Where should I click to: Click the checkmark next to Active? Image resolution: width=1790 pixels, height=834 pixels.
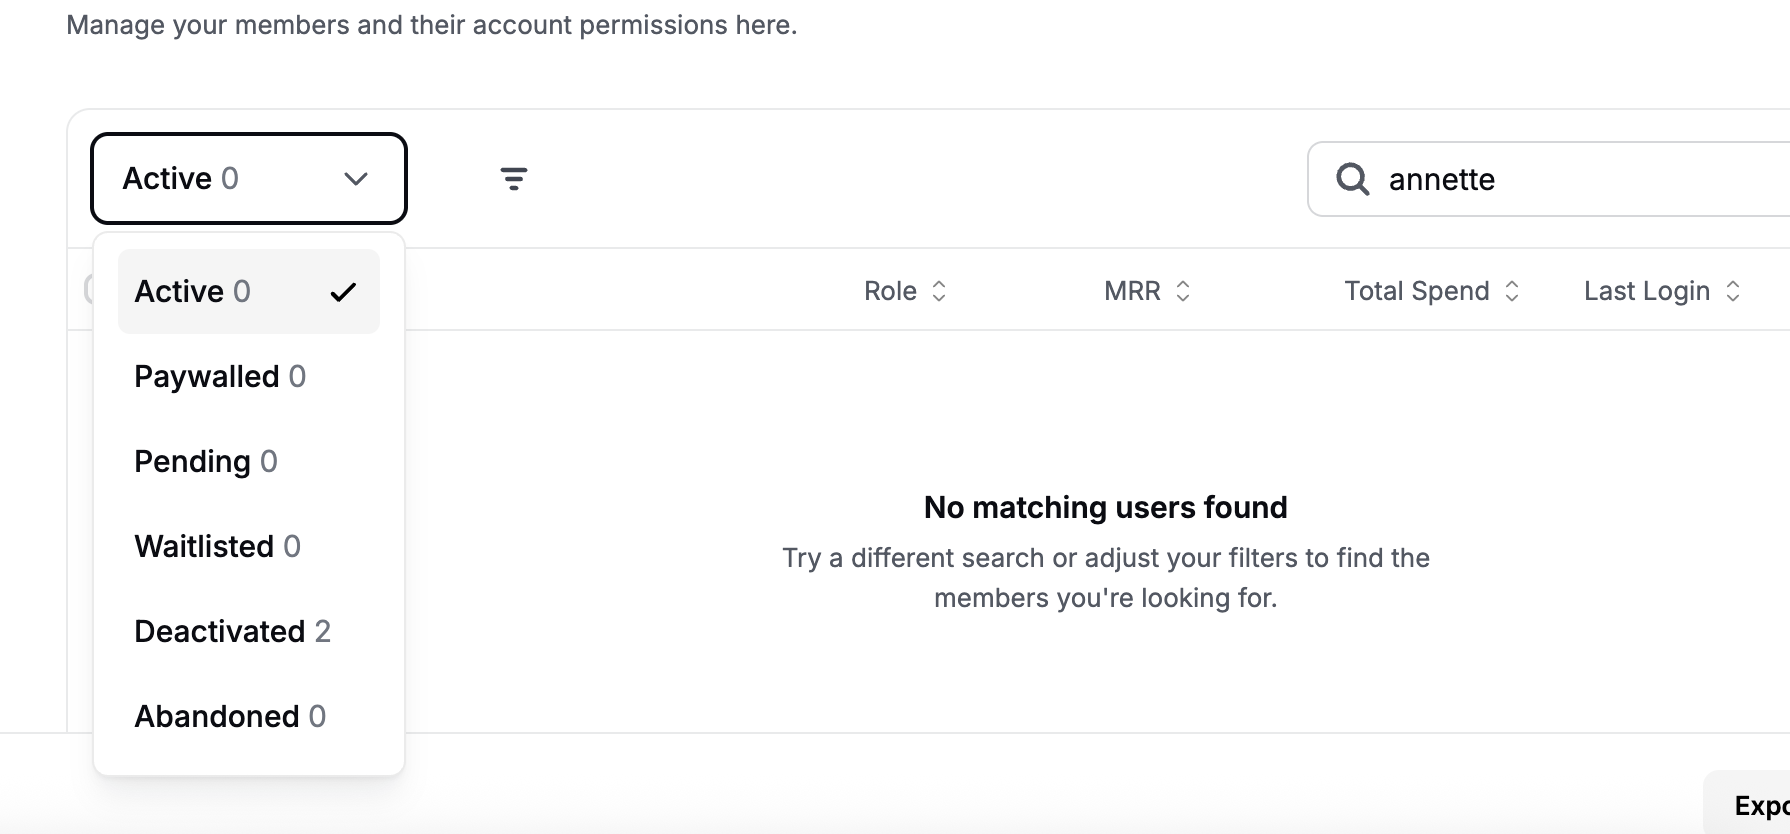343,292
